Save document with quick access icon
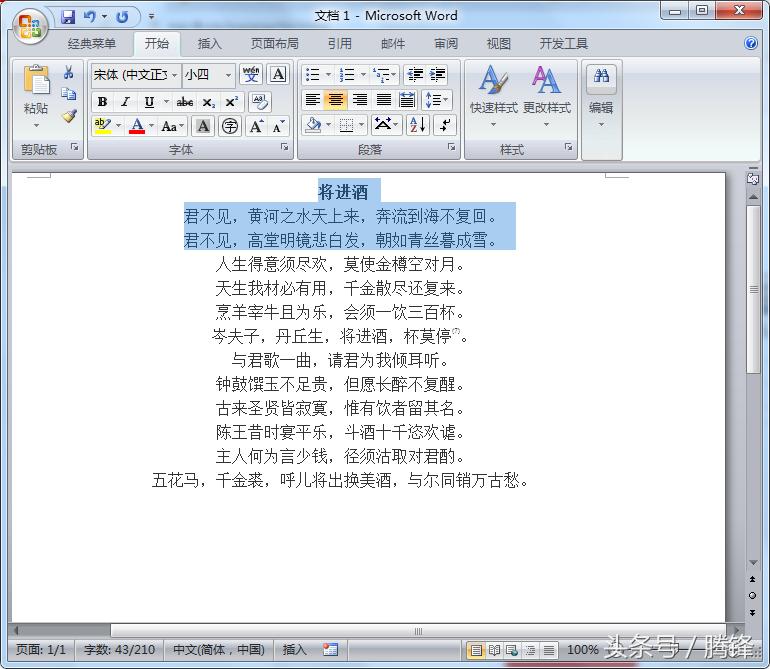This screenshot has width=770, height=669. (x=68, y=17)
